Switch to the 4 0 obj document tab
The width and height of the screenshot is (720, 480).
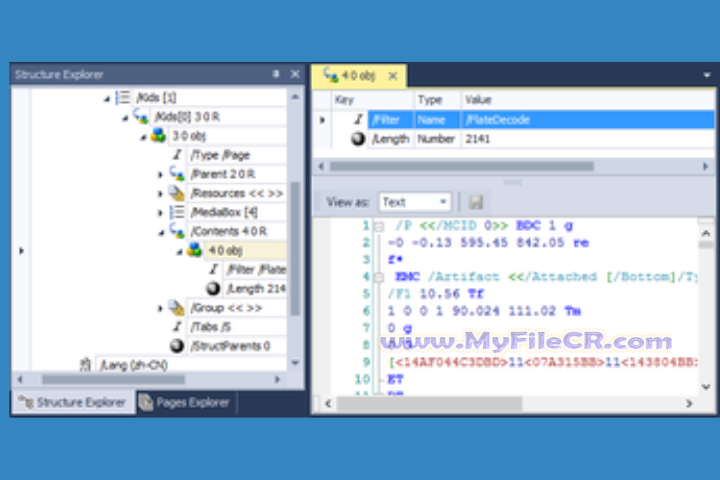tap(359, 76)
